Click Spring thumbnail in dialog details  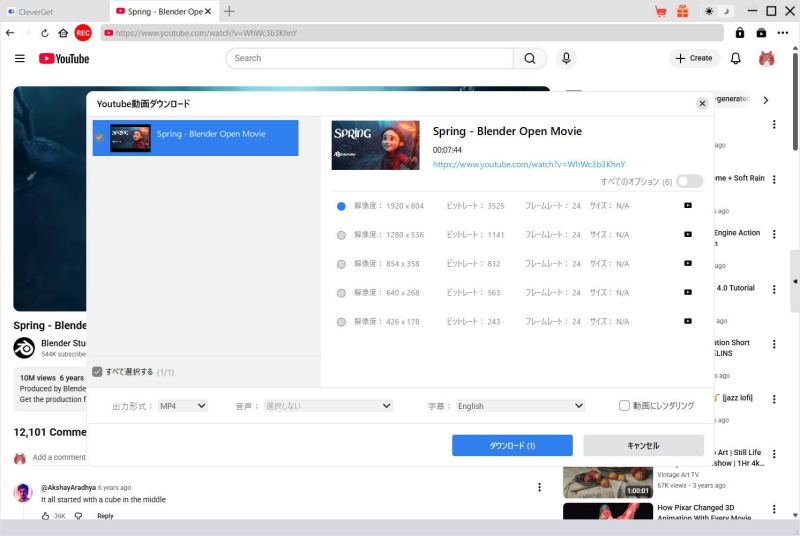pyautogui.click(x=376, y=145)
